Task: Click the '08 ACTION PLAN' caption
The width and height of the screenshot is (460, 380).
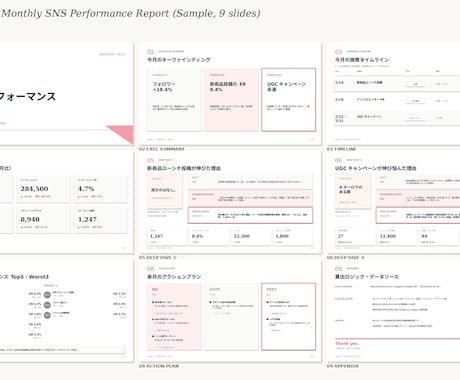Action: coord(159,366)
